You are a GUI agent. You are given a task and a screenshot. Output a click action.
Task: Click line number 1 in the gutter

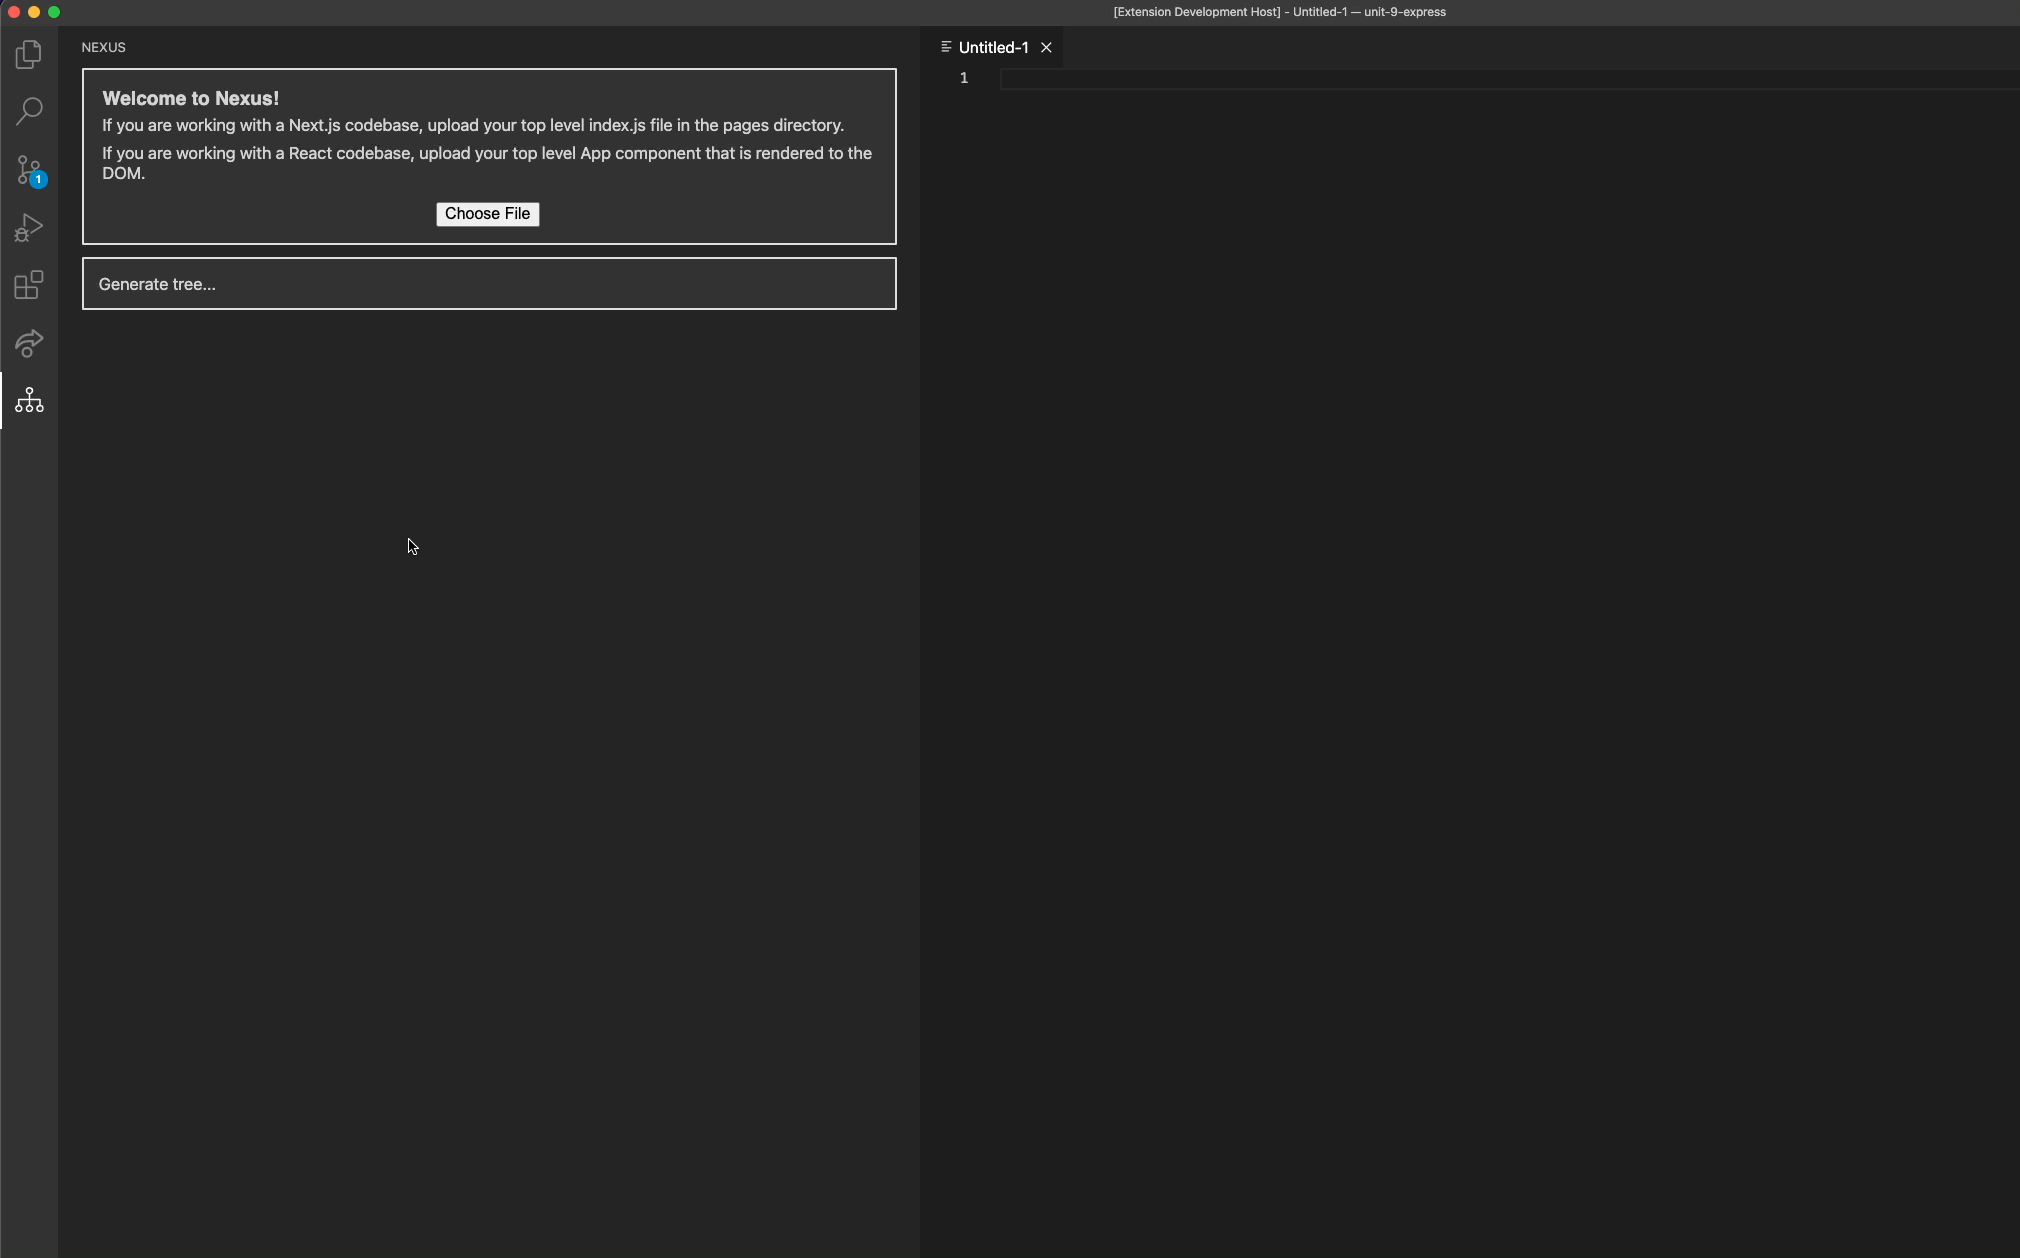coord(964,78)
